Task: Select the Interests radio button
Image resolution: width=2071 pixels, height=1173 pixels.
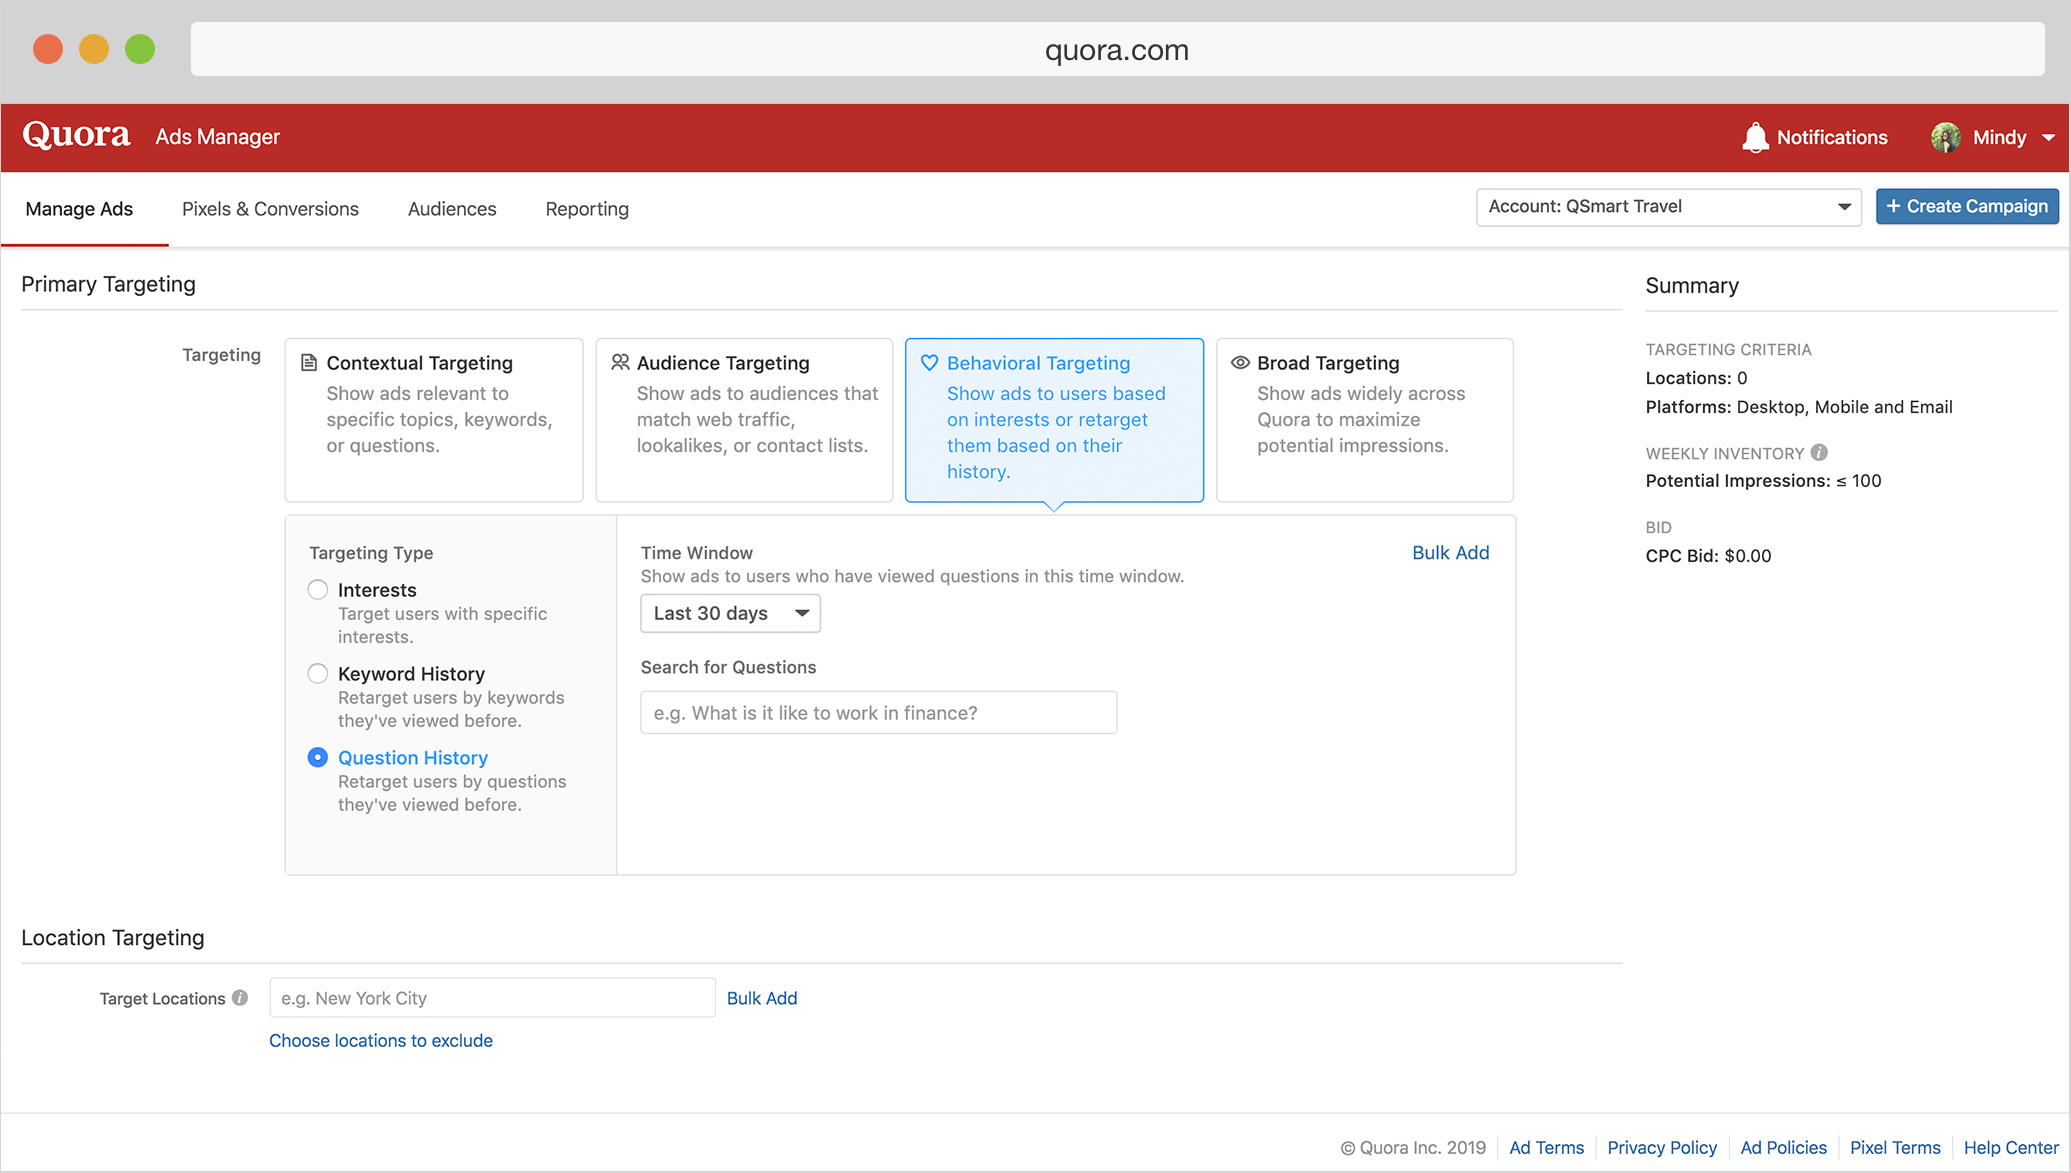Action: [318, 590]
